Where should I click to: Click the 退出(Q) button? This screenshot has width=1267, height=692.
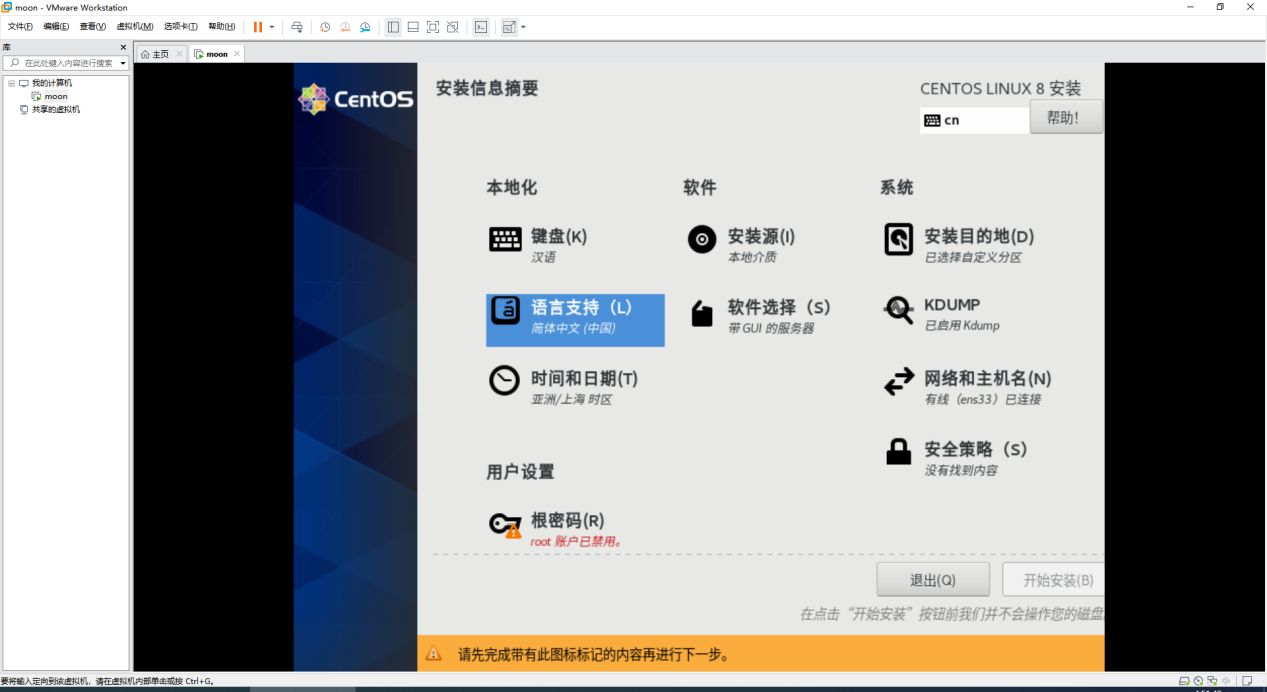tap(933, 580)
